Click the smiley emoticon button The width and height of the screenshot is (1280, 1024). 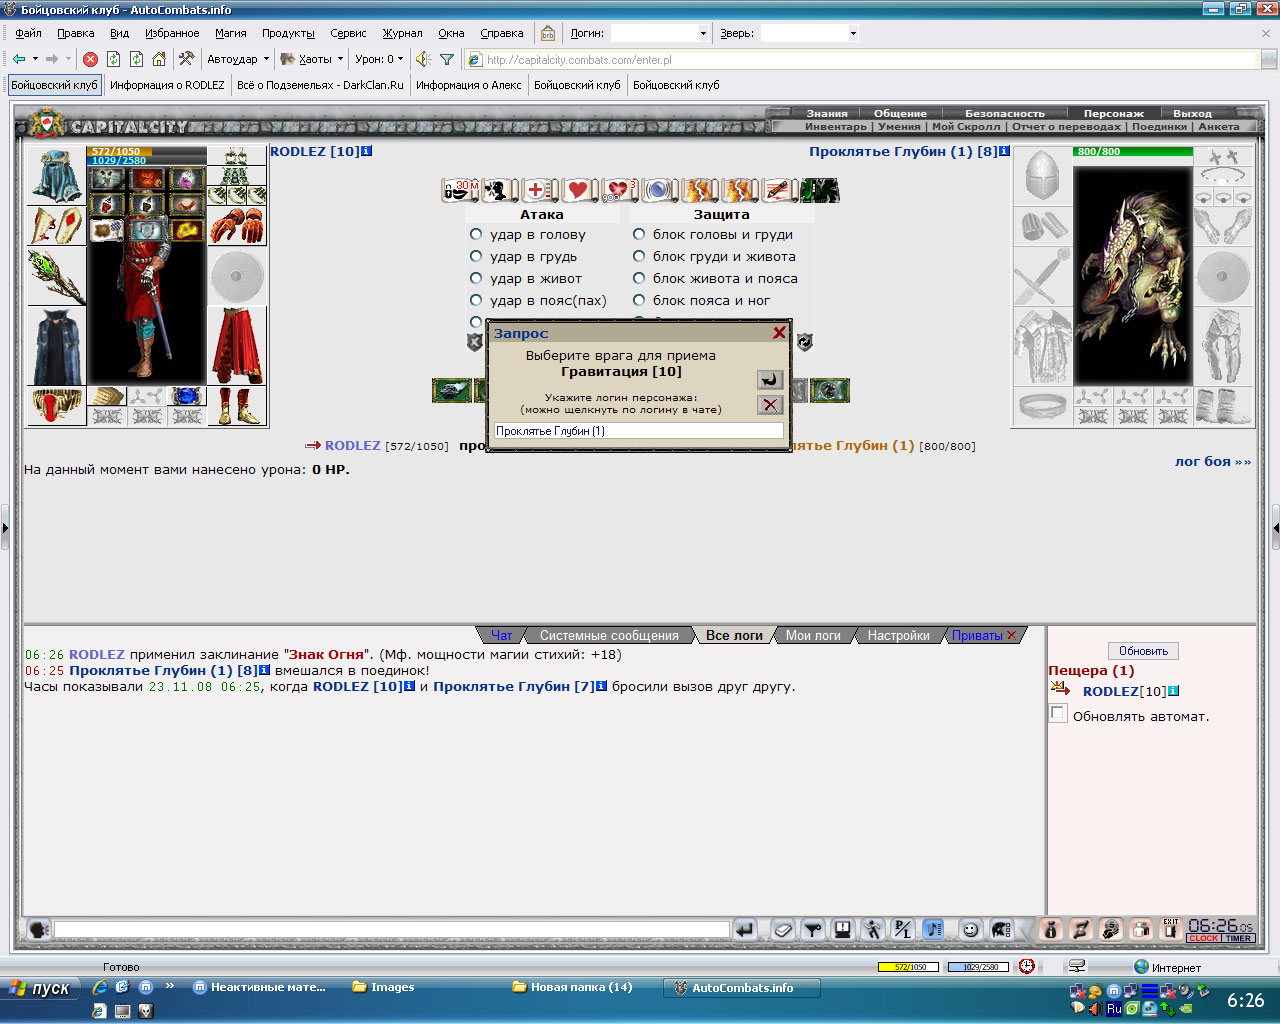coord(970,930)
